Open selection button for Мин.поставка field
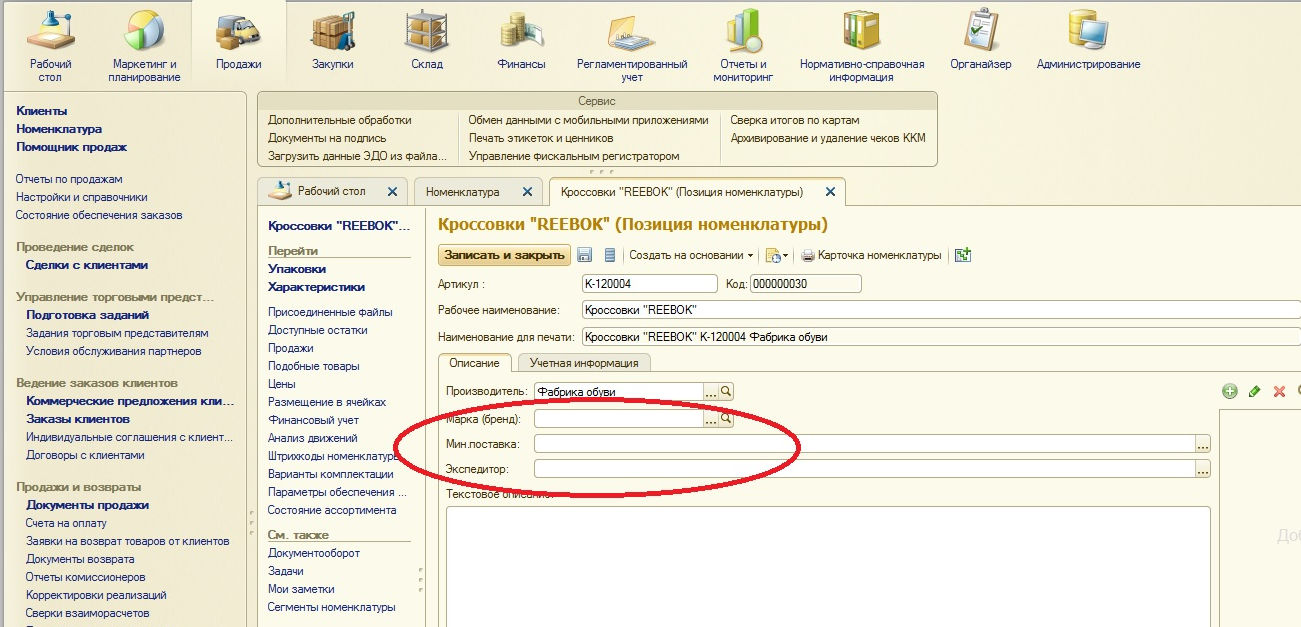 pyautogui.click(x=1204, y=444)
